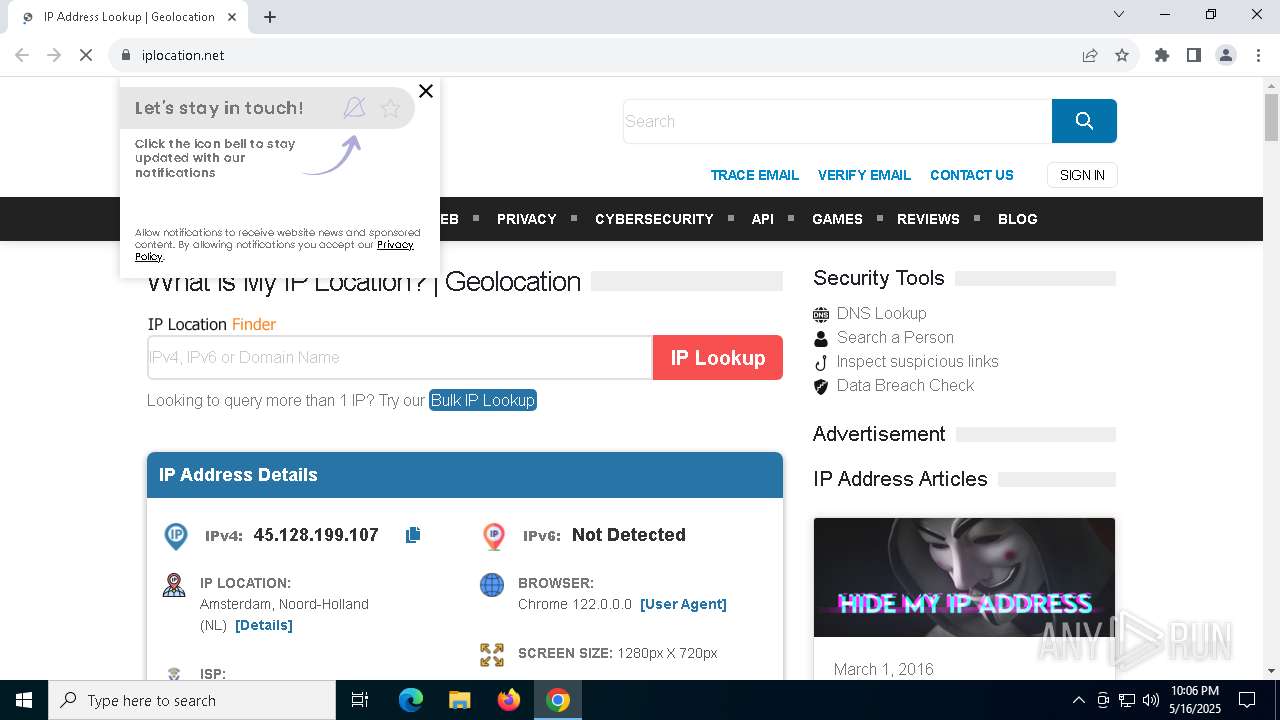The height and width of the screenshot is (720, 1280).
Task: Open the [Details] location link
Action: (264, 625)
